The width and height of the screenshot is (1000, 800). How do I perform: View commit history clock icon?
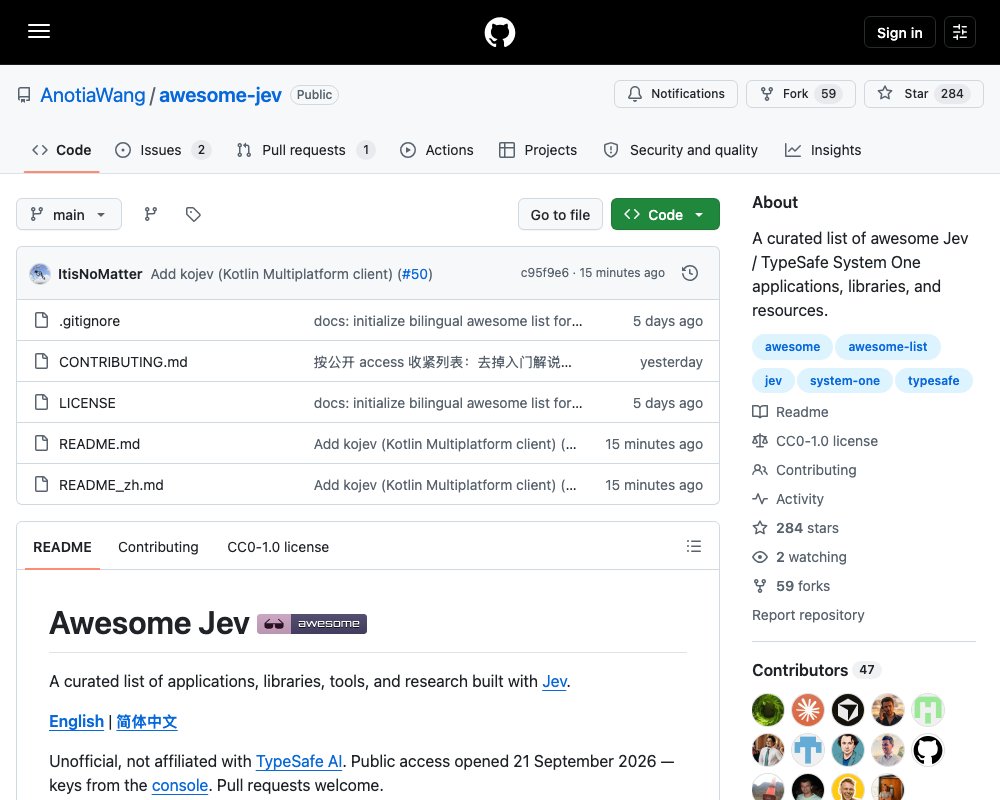click(689, 274)
